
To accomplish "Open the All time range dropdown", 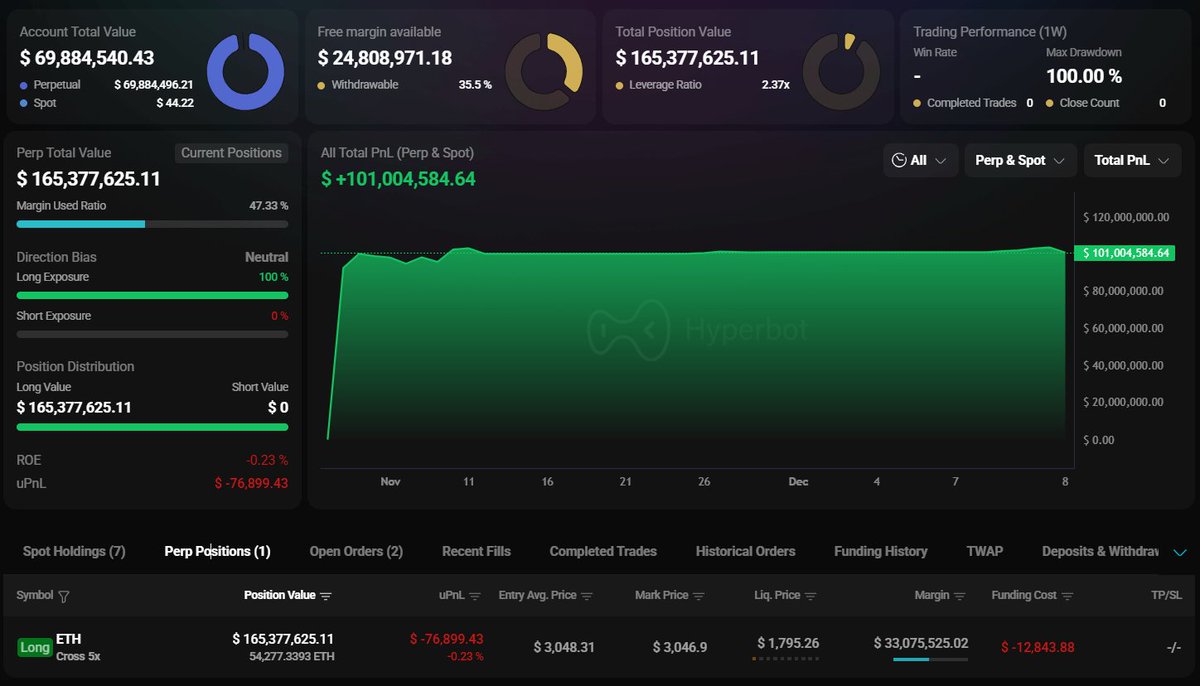I will click(920, 160).
